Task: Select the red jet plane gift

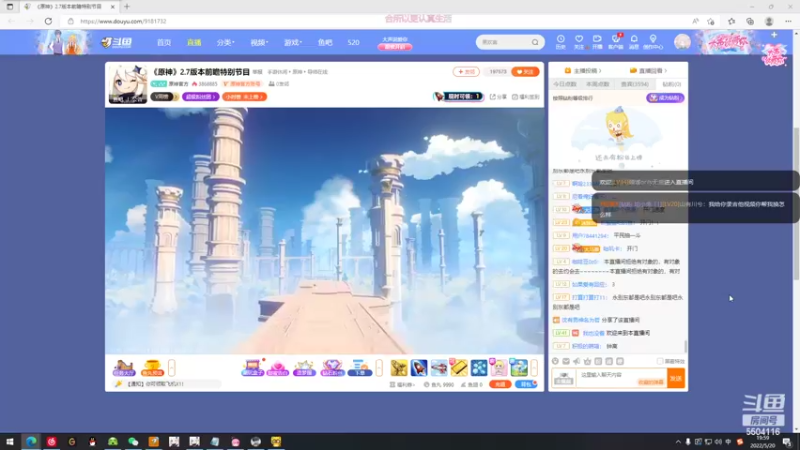Action: [x=439, y=367]
